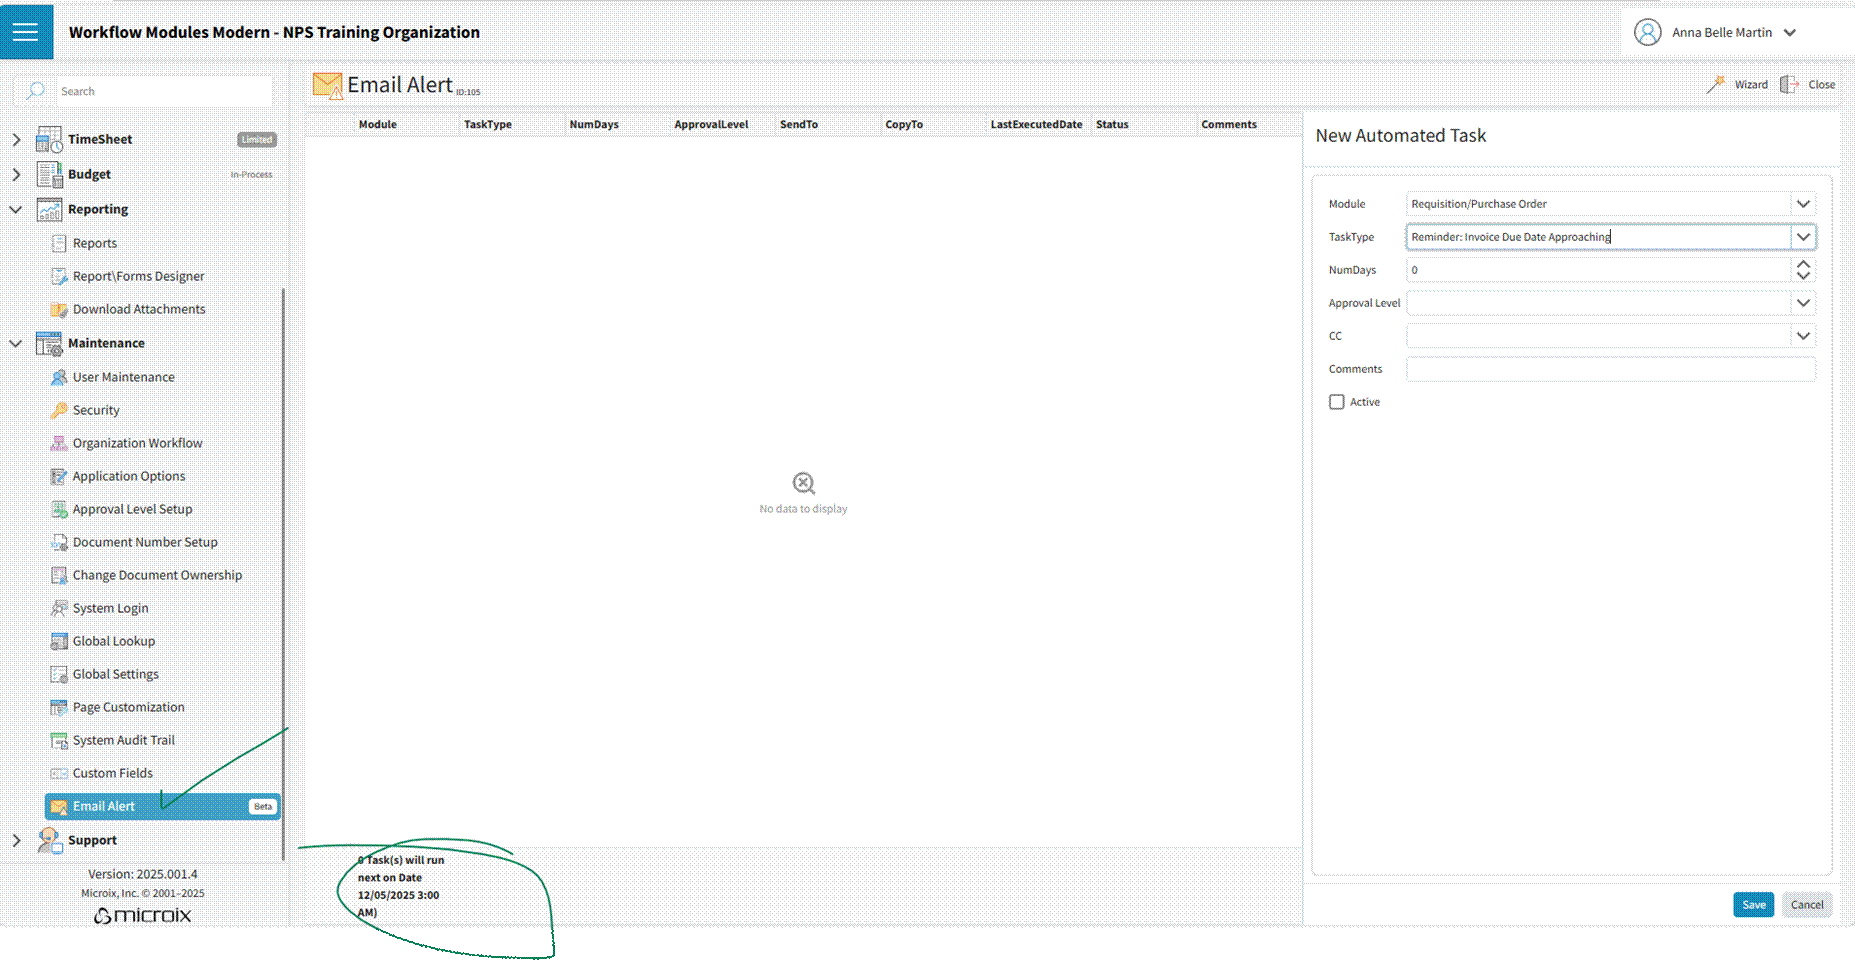Open the hamburger navigation menu
This screenshot has width=1855, height=960.
coord(26,32)
